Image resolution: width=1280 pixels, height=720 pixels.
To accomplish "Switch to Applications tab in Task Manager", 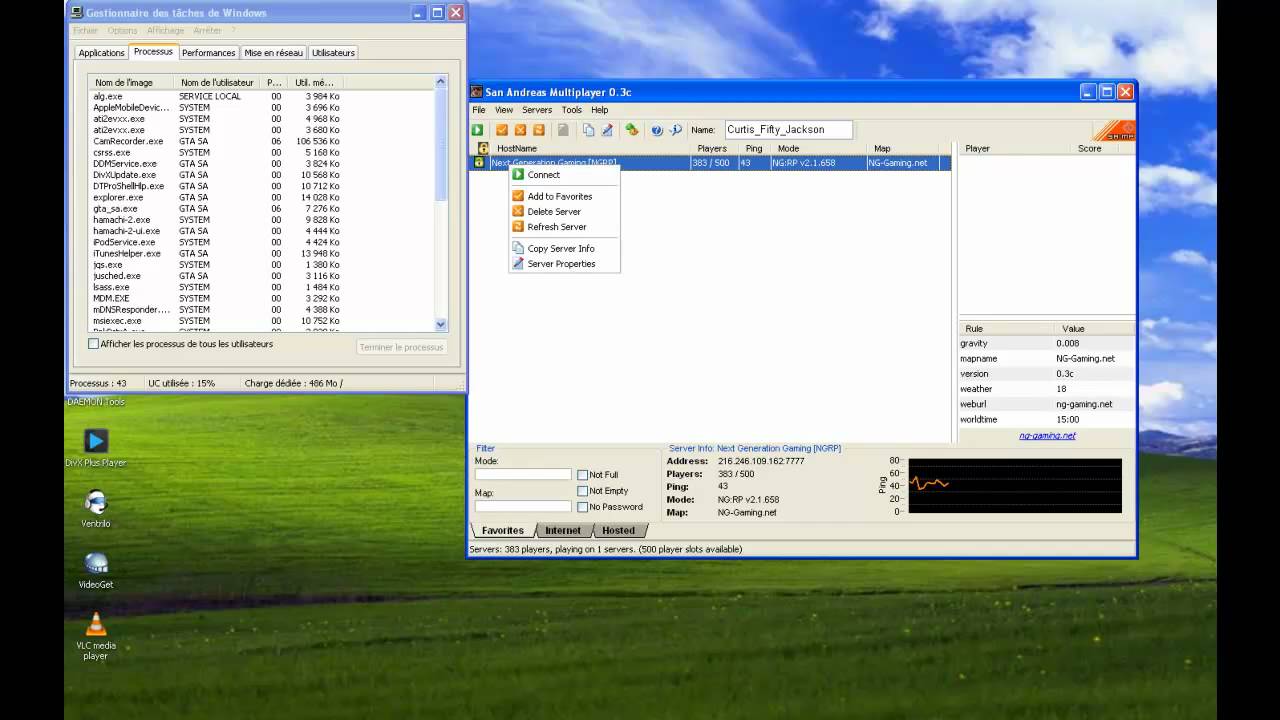I will pos(102,53).
